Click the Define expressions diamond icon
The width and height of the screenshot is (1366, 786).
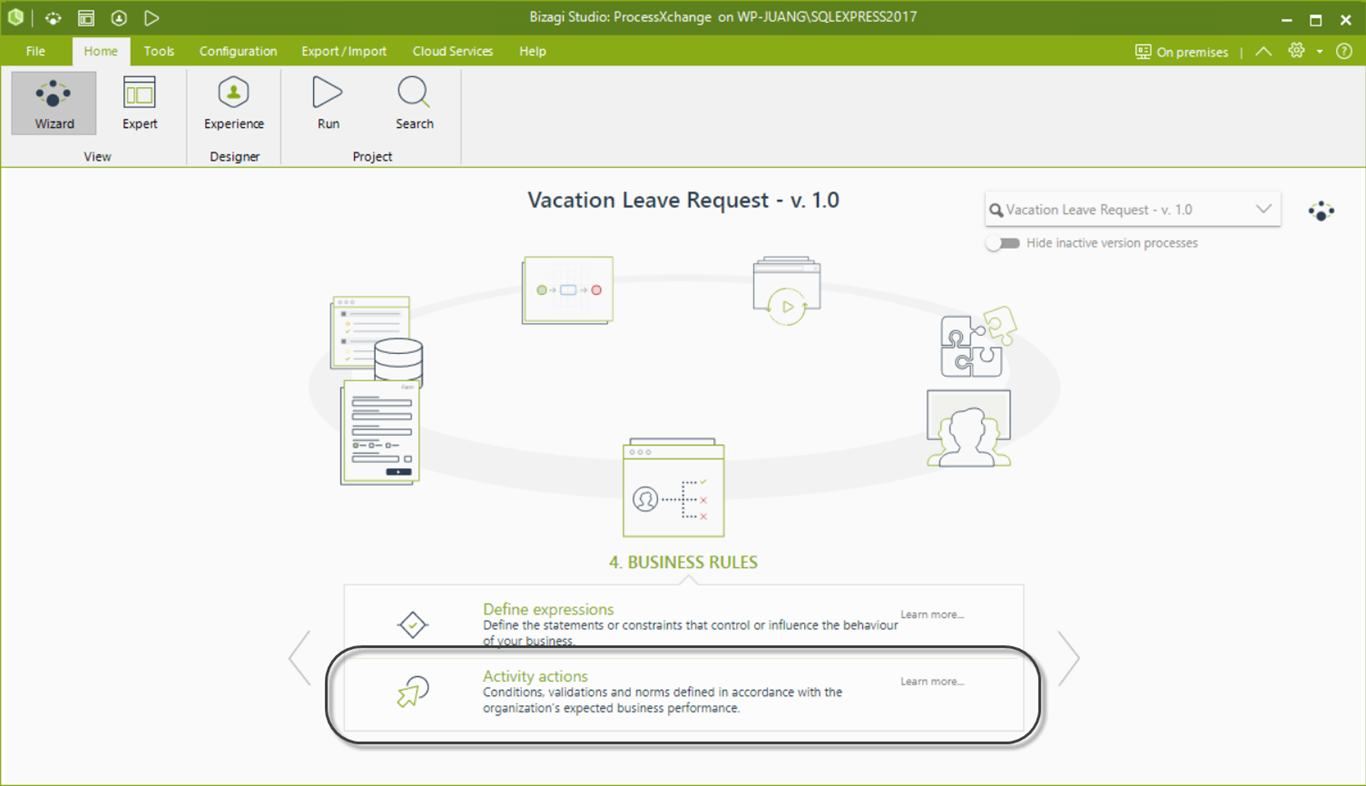412,625
